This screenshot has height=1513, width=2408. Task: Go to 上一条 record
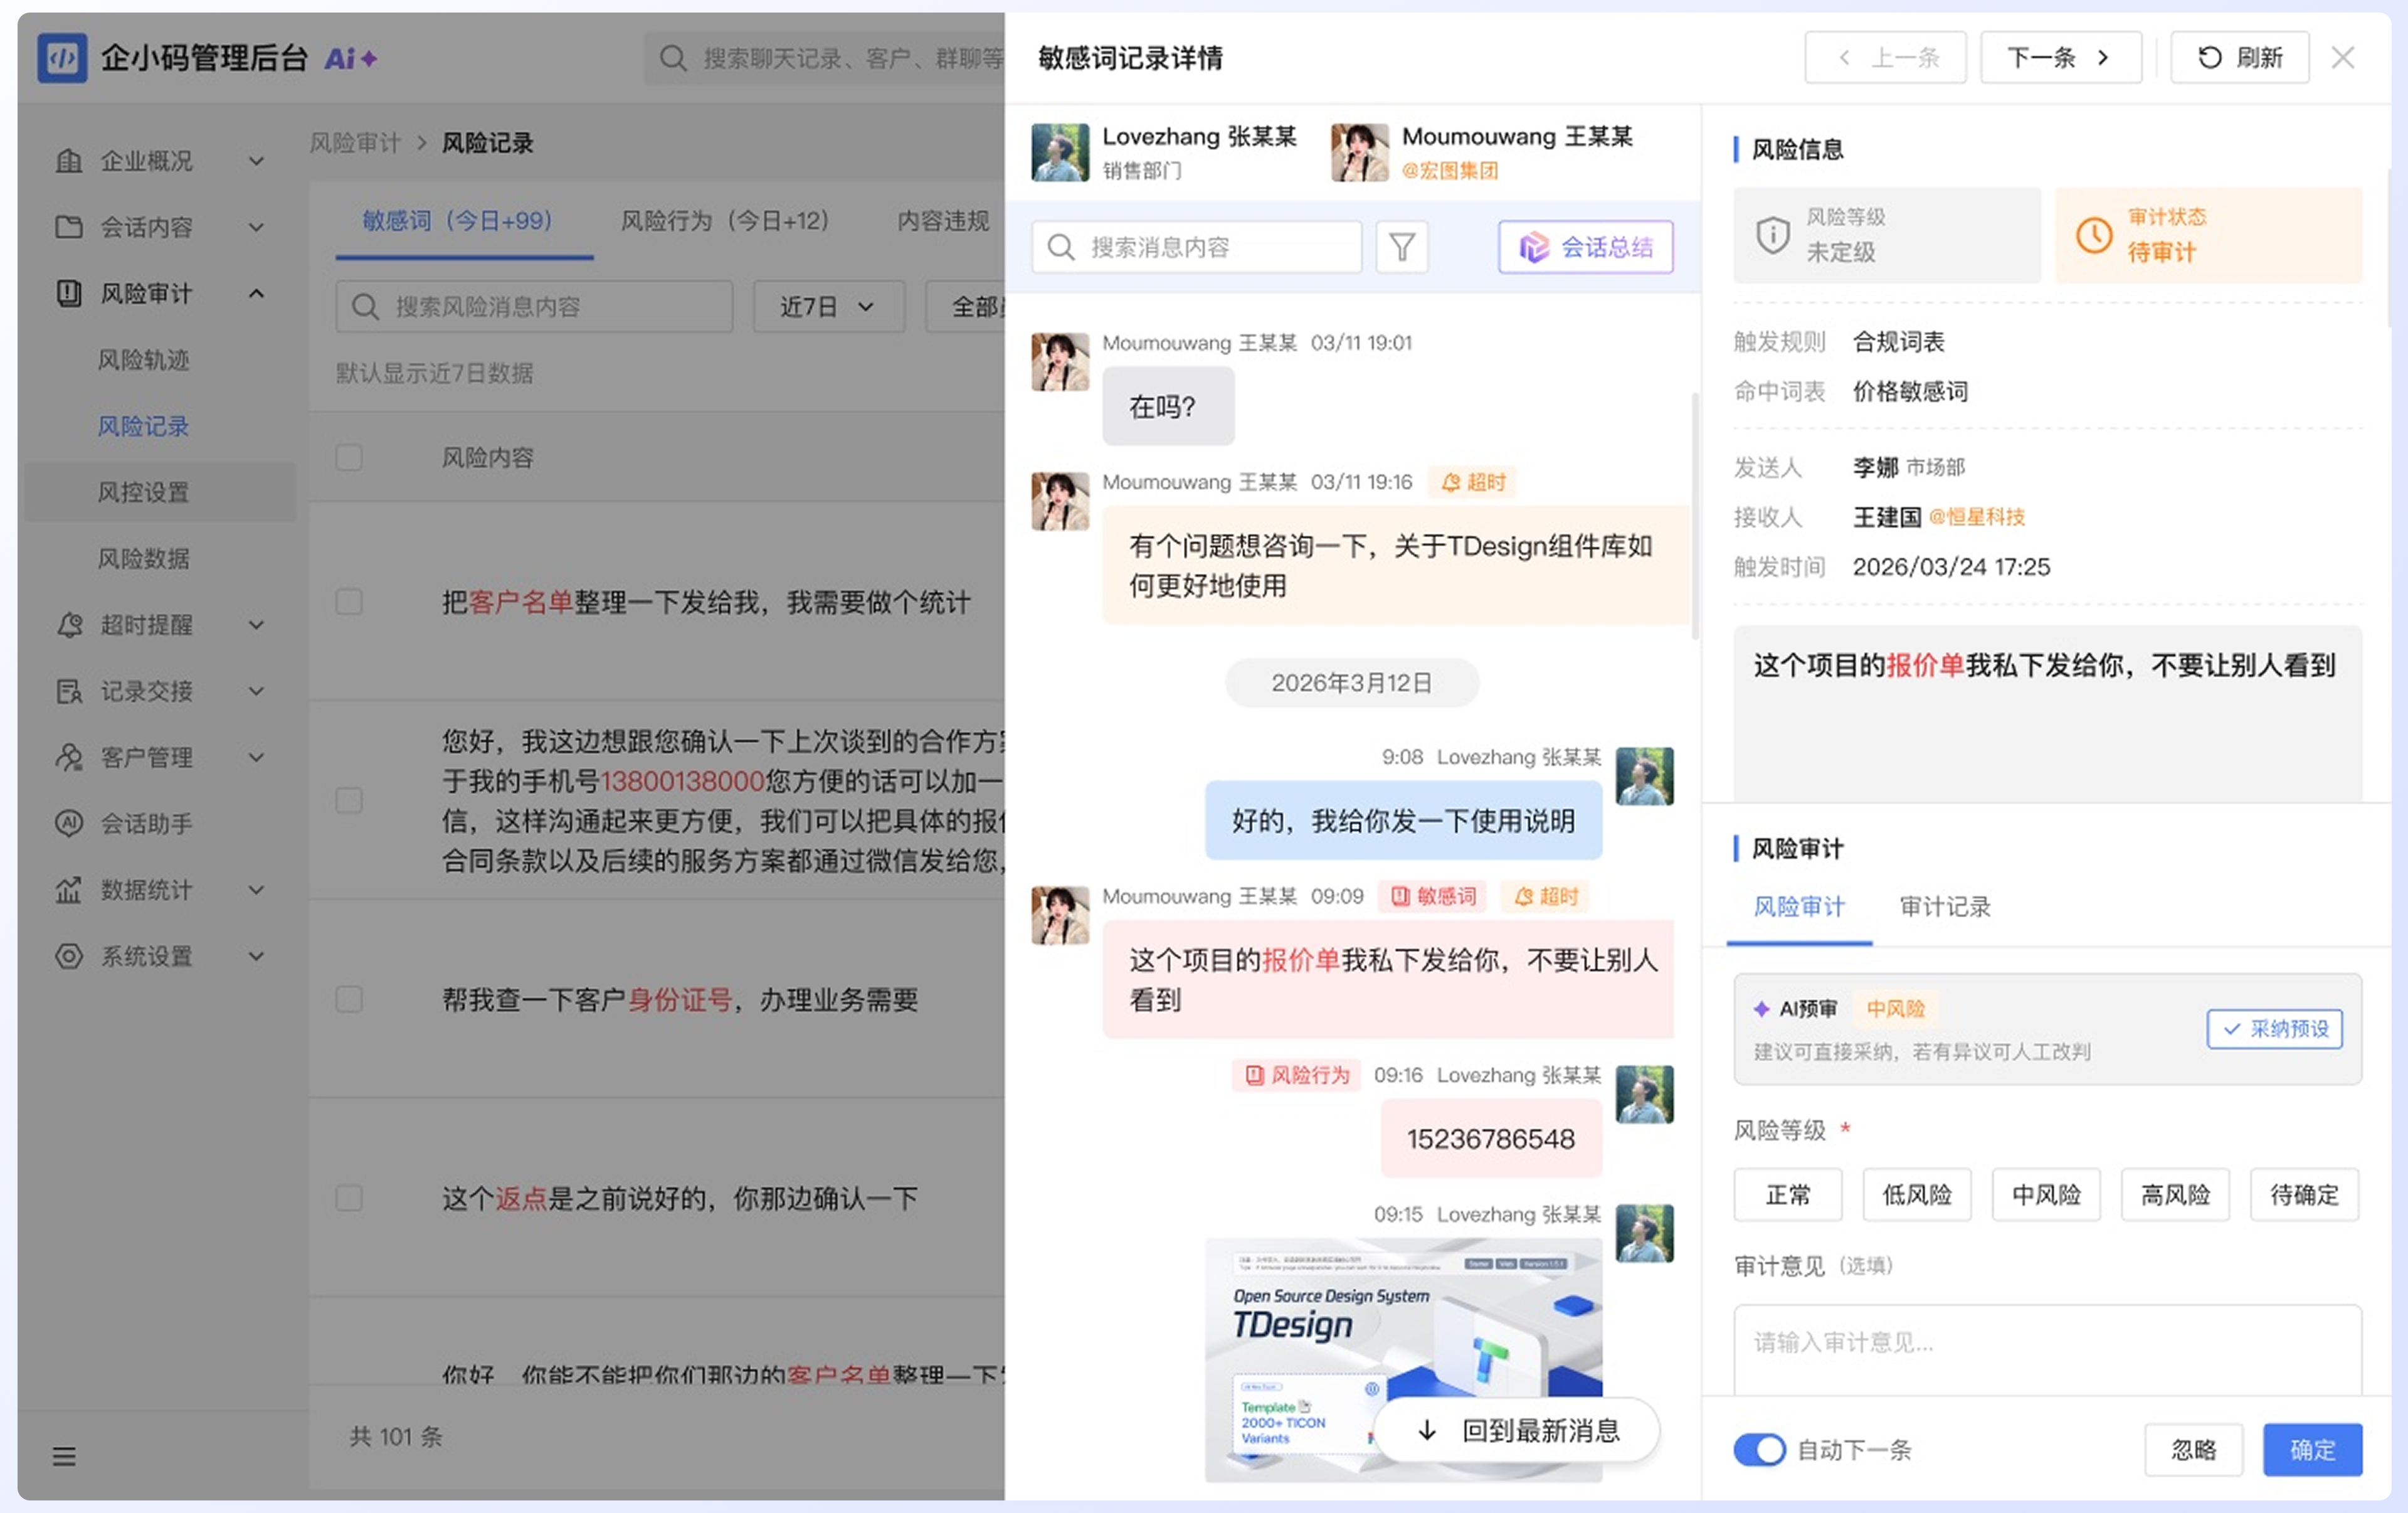tap(1885, 58)
